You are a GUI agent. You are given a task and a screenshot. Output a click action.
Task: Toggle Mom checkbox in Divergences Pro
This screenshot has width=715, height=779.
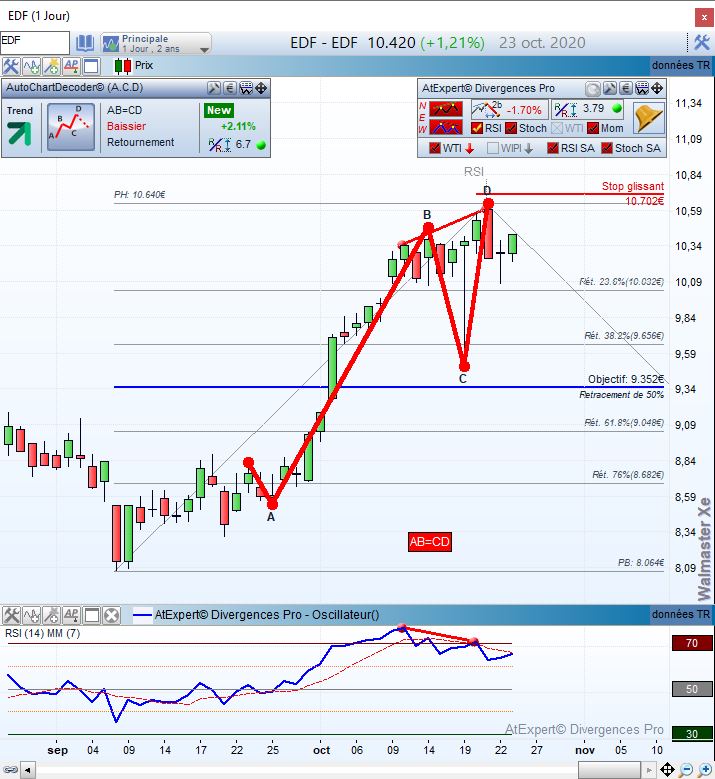click(593, 128)
